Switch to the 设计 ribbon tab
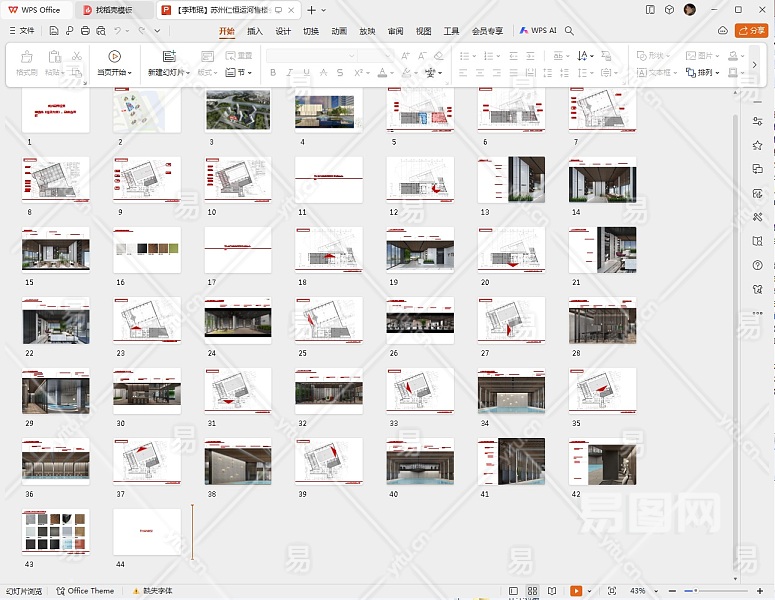Image resolution: width=775 pixels, height=600 pixels. pyautogui.click(x=283, y=31)
